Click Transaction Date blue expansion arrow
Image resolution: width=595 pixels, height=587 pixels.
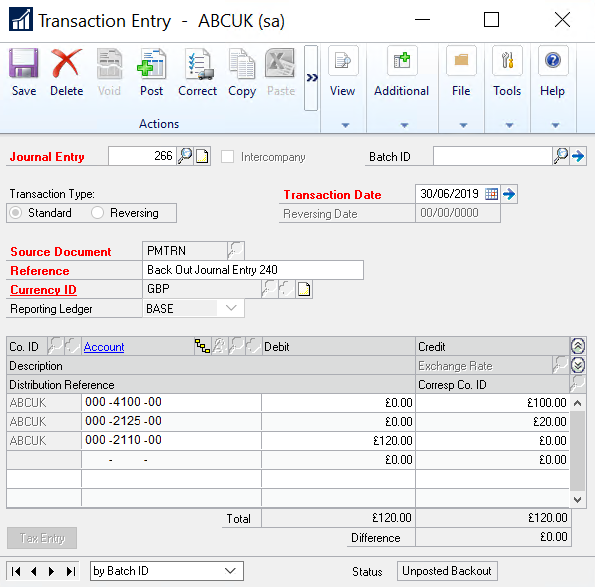[x=509, y=194]
